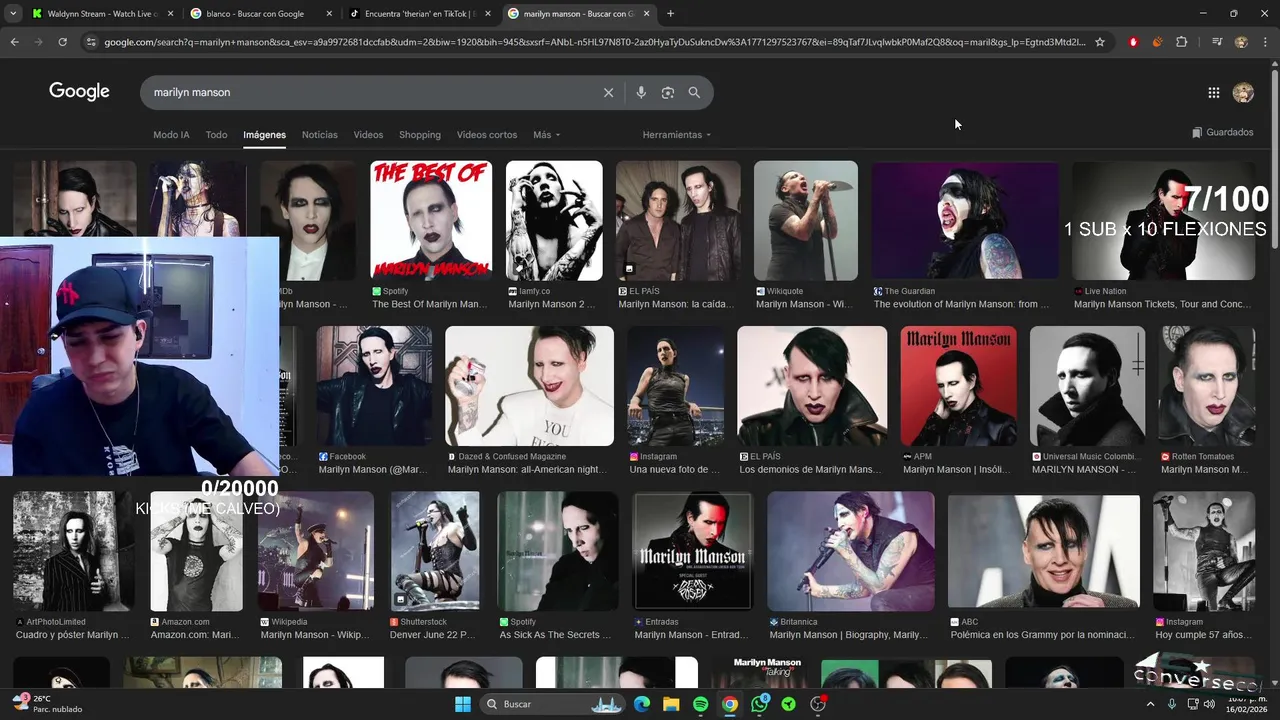
Task: Open the media controls icon in Chrome's toolbar
Action: pyautogui.click(x=1217, y=42)
